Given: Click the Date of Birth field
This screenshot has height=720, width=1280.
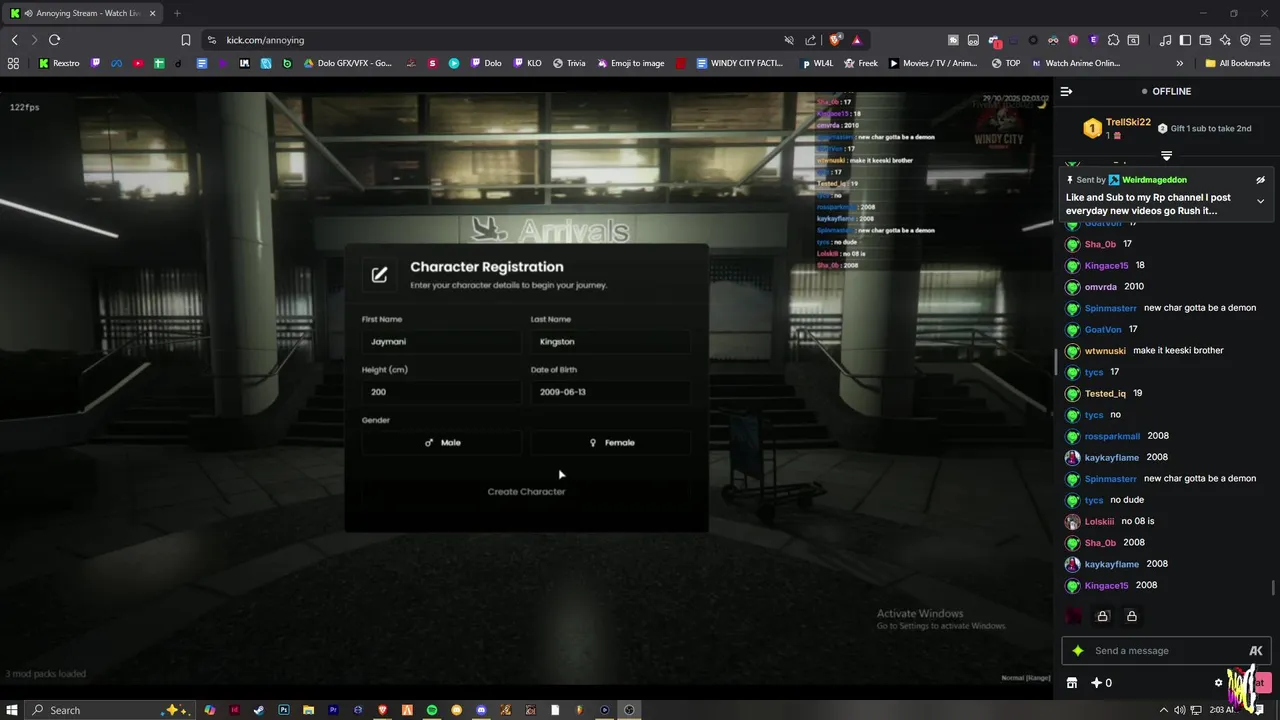Looking at the screenshot, I should (x=610, y=391).
